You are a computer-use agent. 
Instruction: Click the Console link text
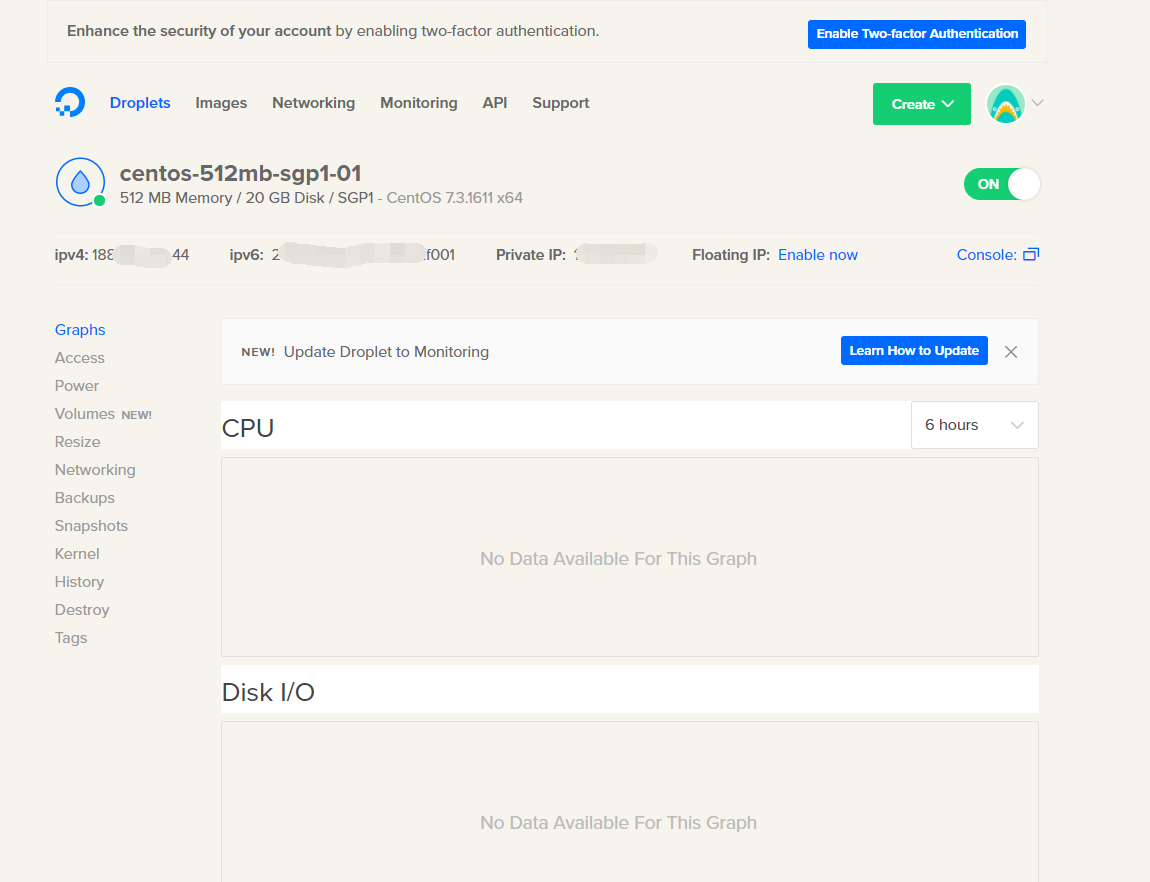(x=986, y=255)
